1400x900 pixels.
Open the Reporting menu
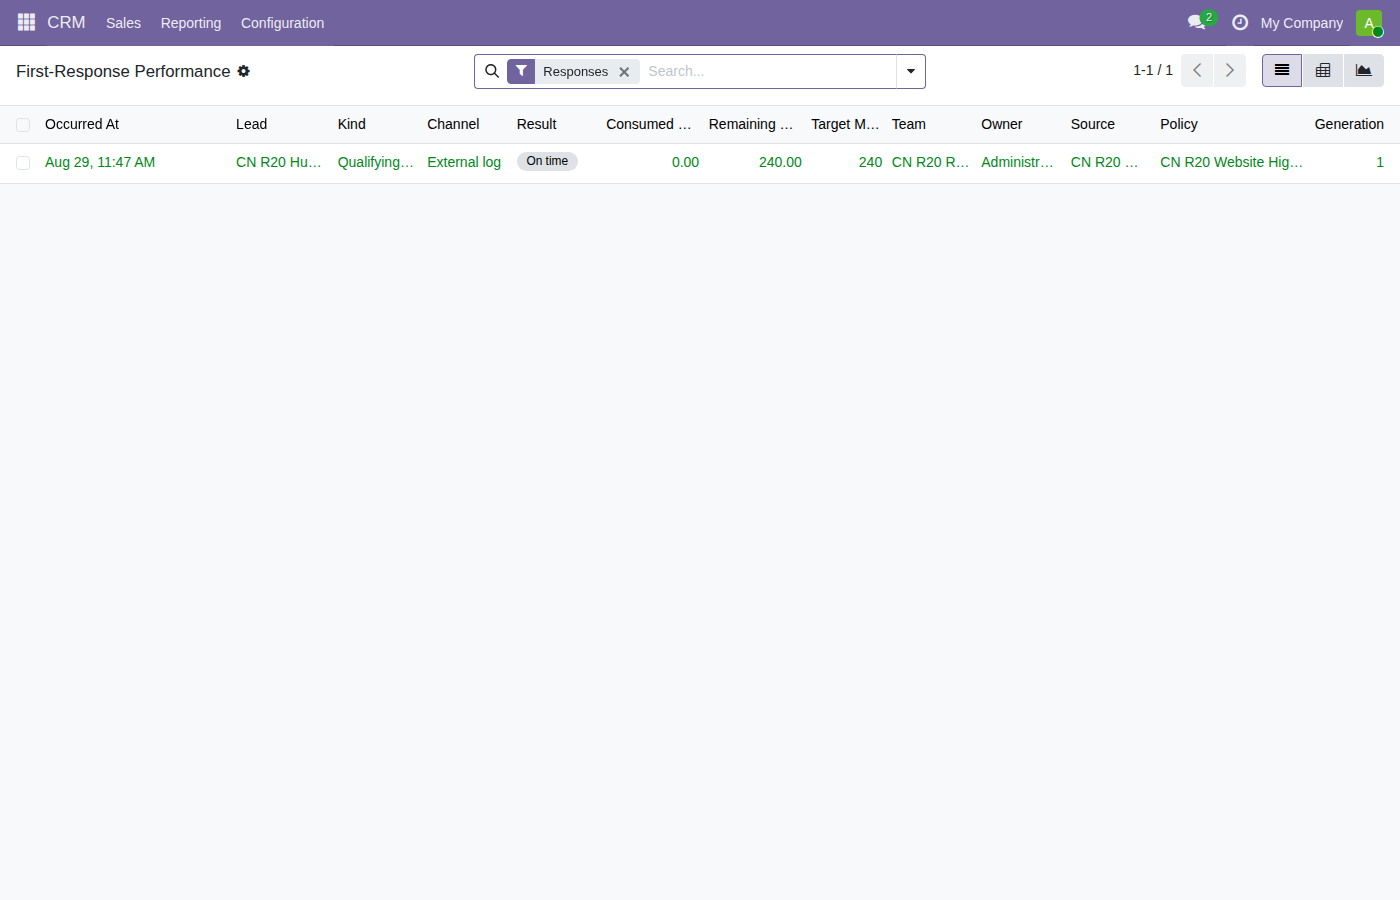191,23
